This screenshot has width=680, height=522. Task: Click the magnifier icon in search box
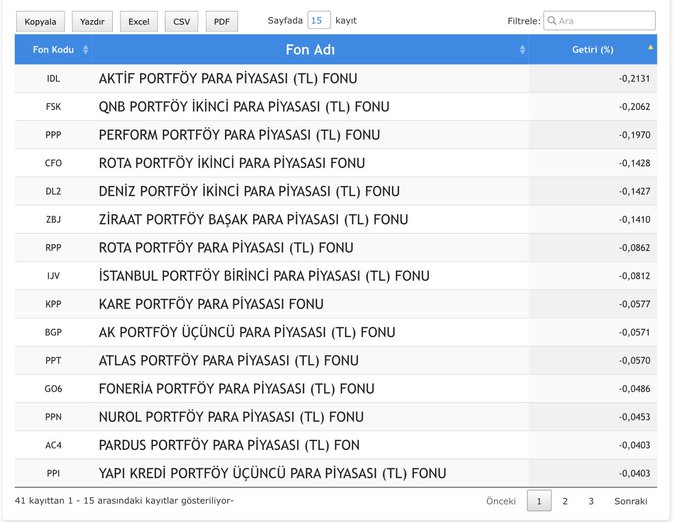(x=552, y=20)
